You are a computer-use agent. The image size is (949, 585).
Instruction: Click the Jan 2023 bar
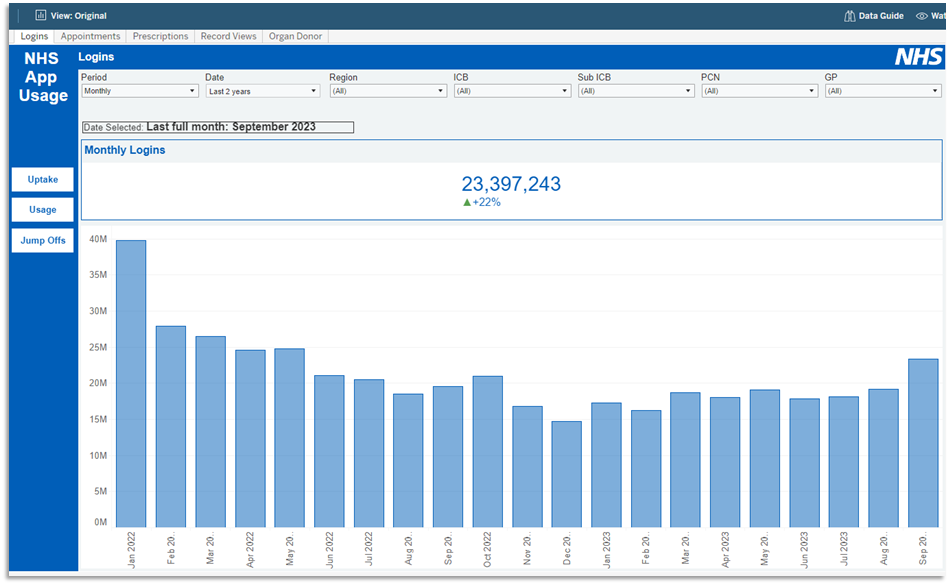click(x=606, y=465)
